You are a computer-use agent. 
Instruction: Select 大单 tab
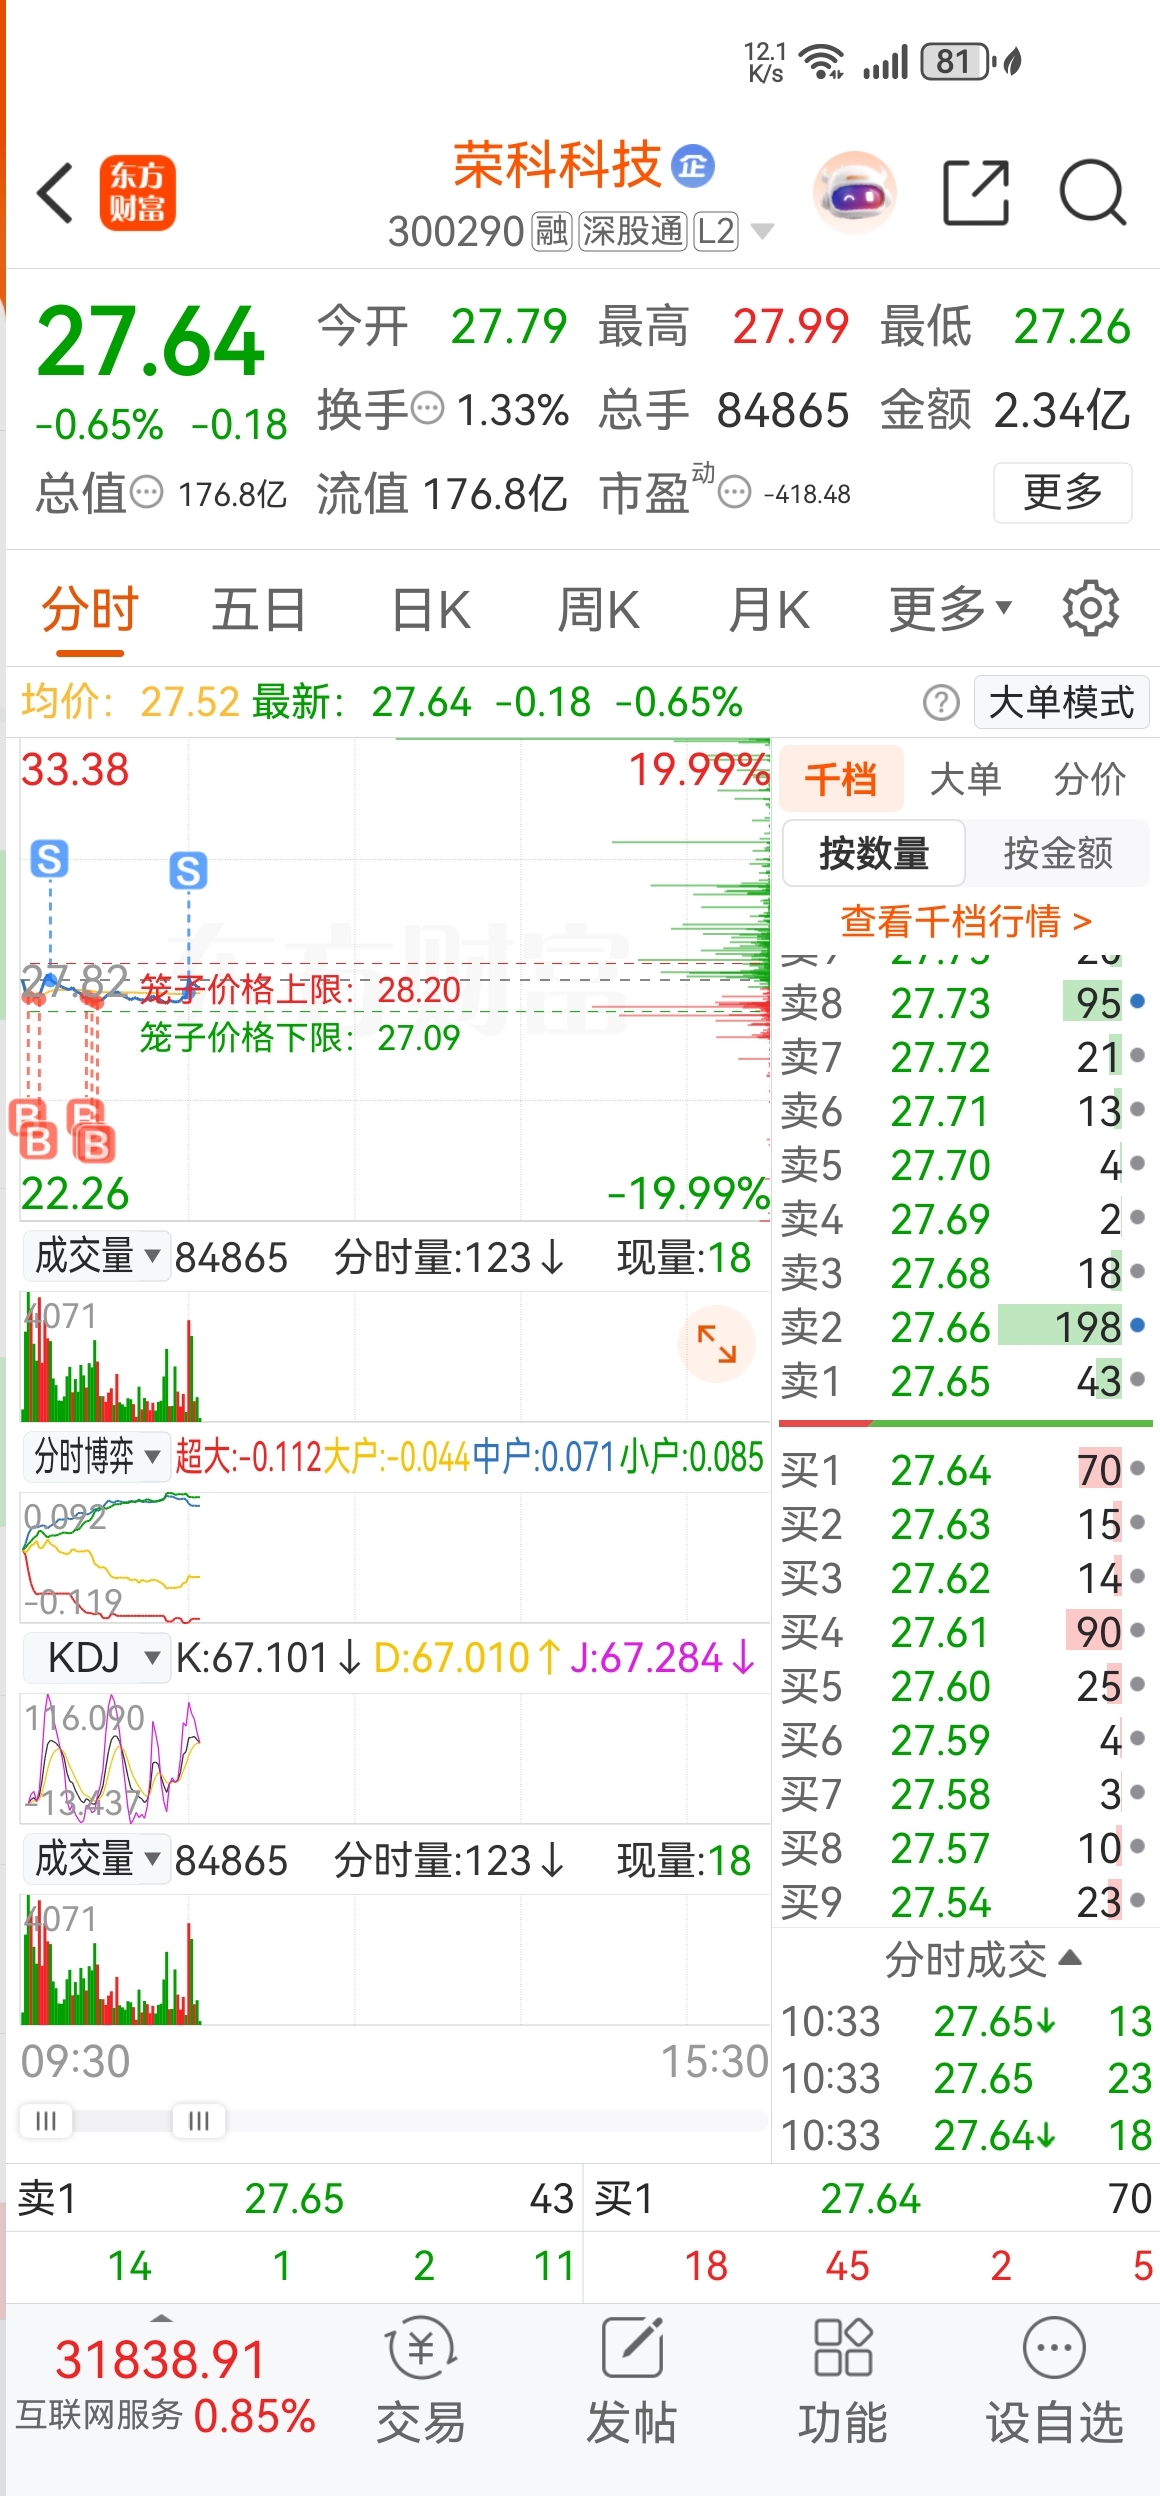965,778
